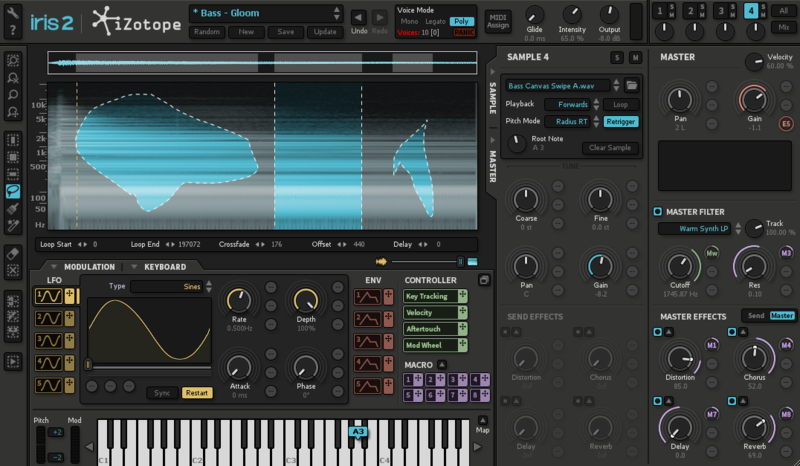The height and width of the screenshot is (466, 800).
Task: Select the Lasso selection tool
Action: point(13,191)
